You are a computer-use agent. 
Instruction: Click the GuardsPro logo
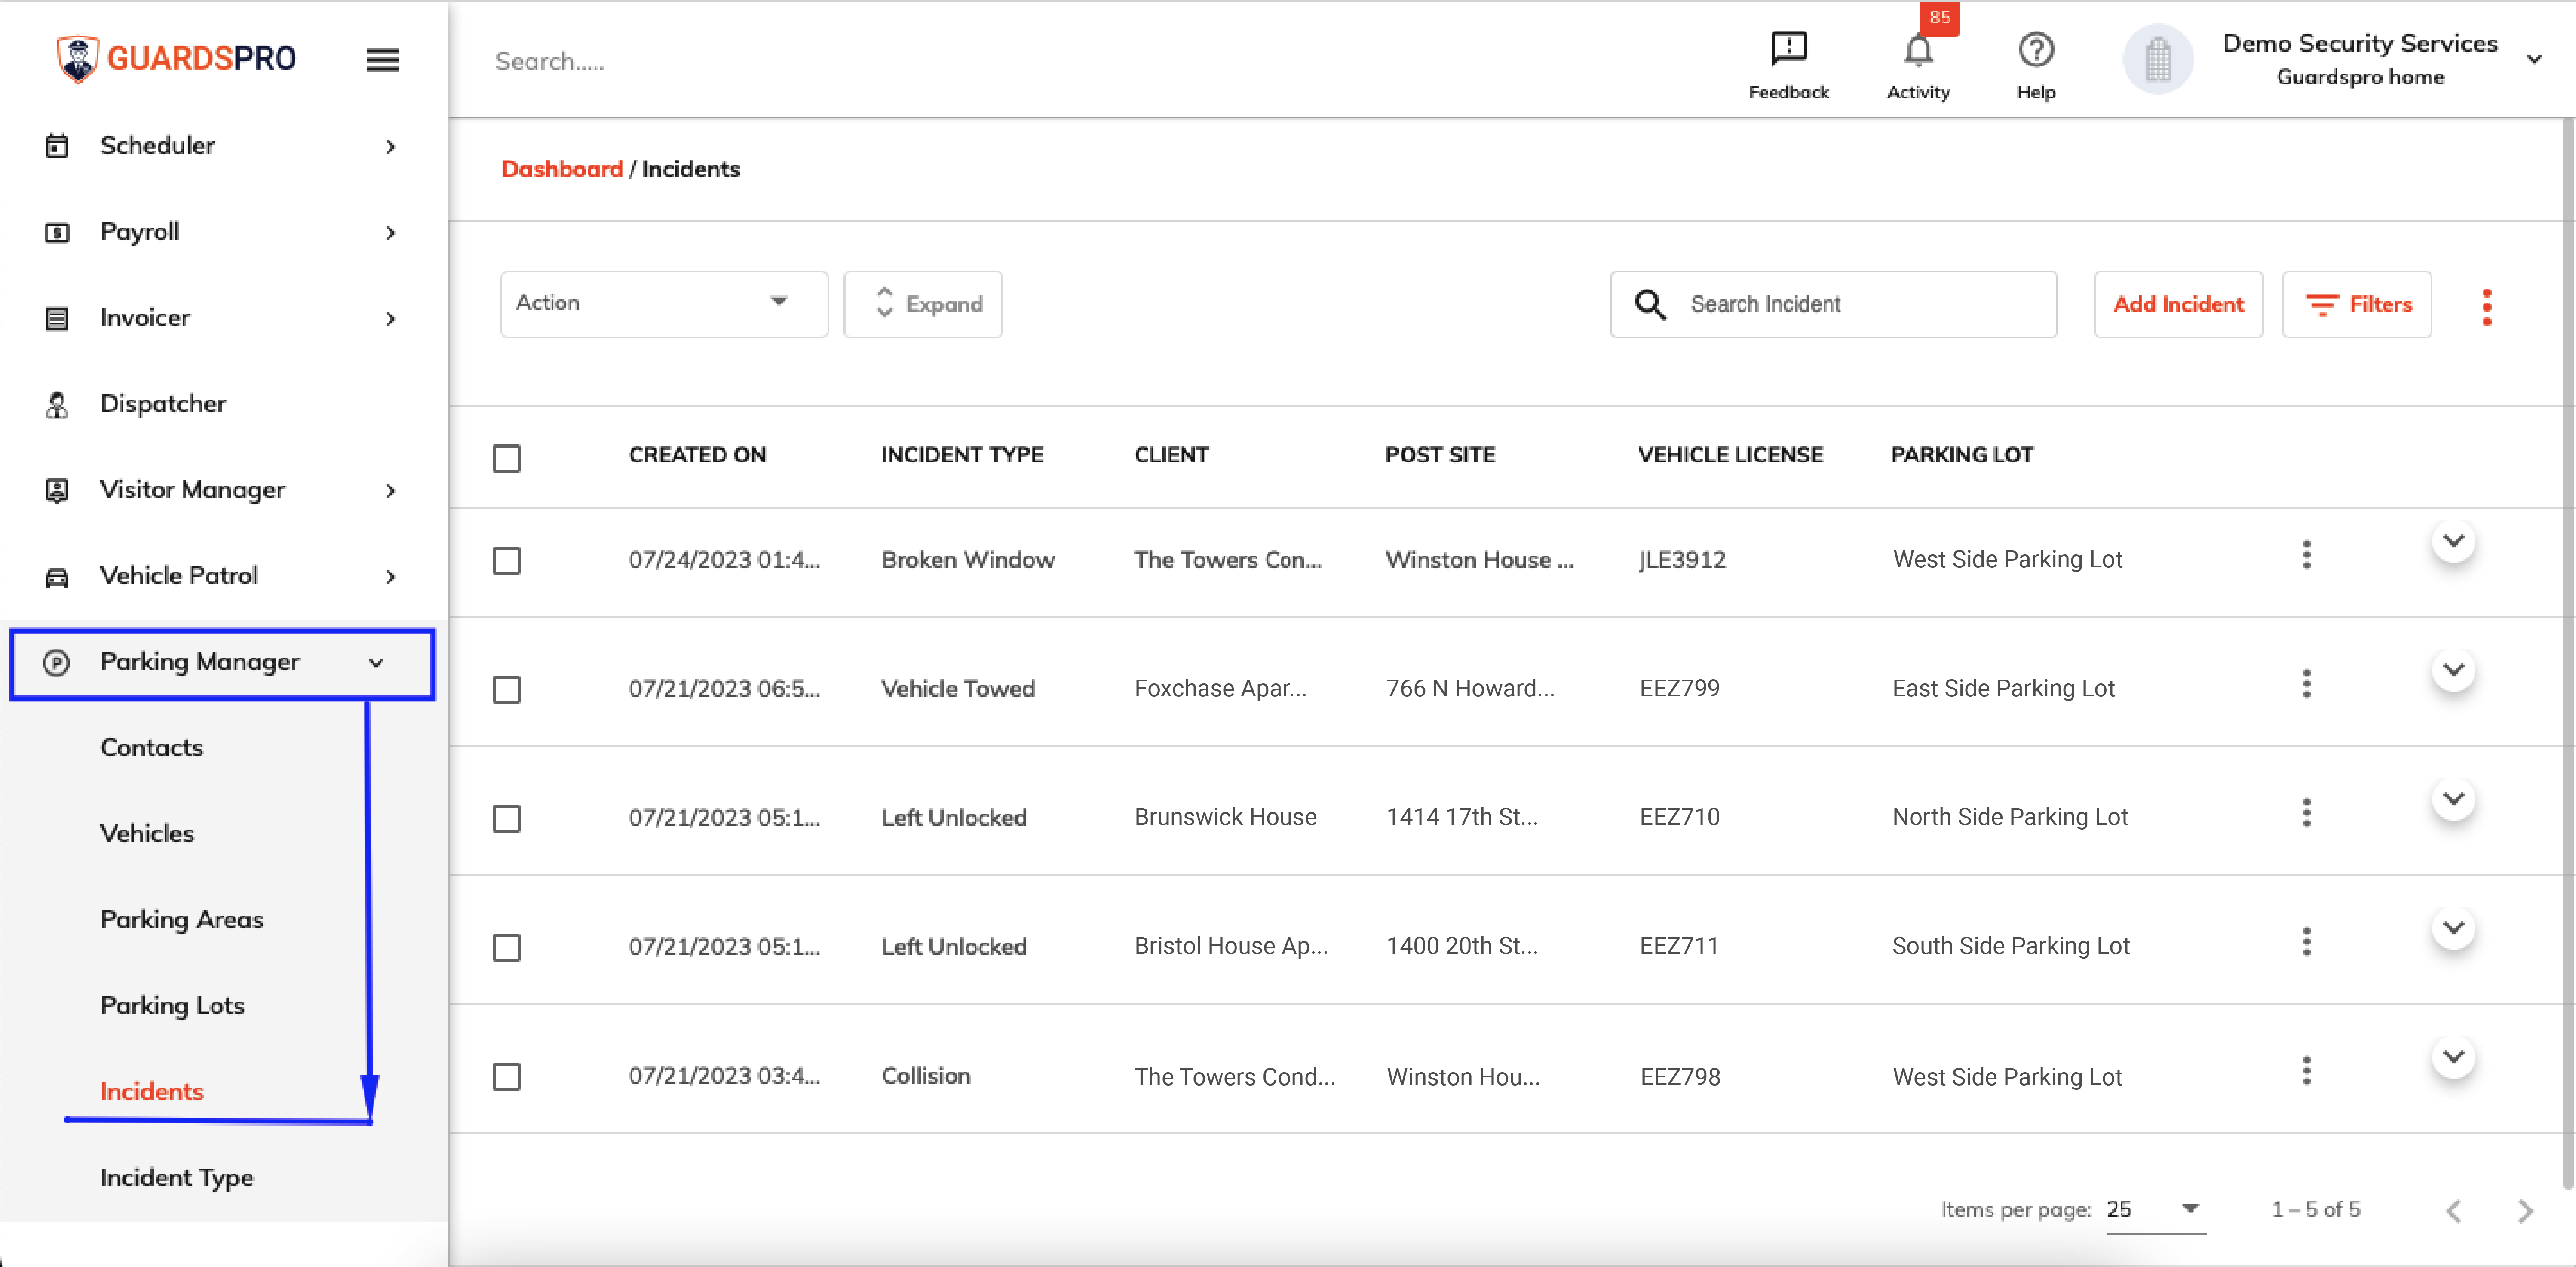pyautogui.click(x=177, y=58)
